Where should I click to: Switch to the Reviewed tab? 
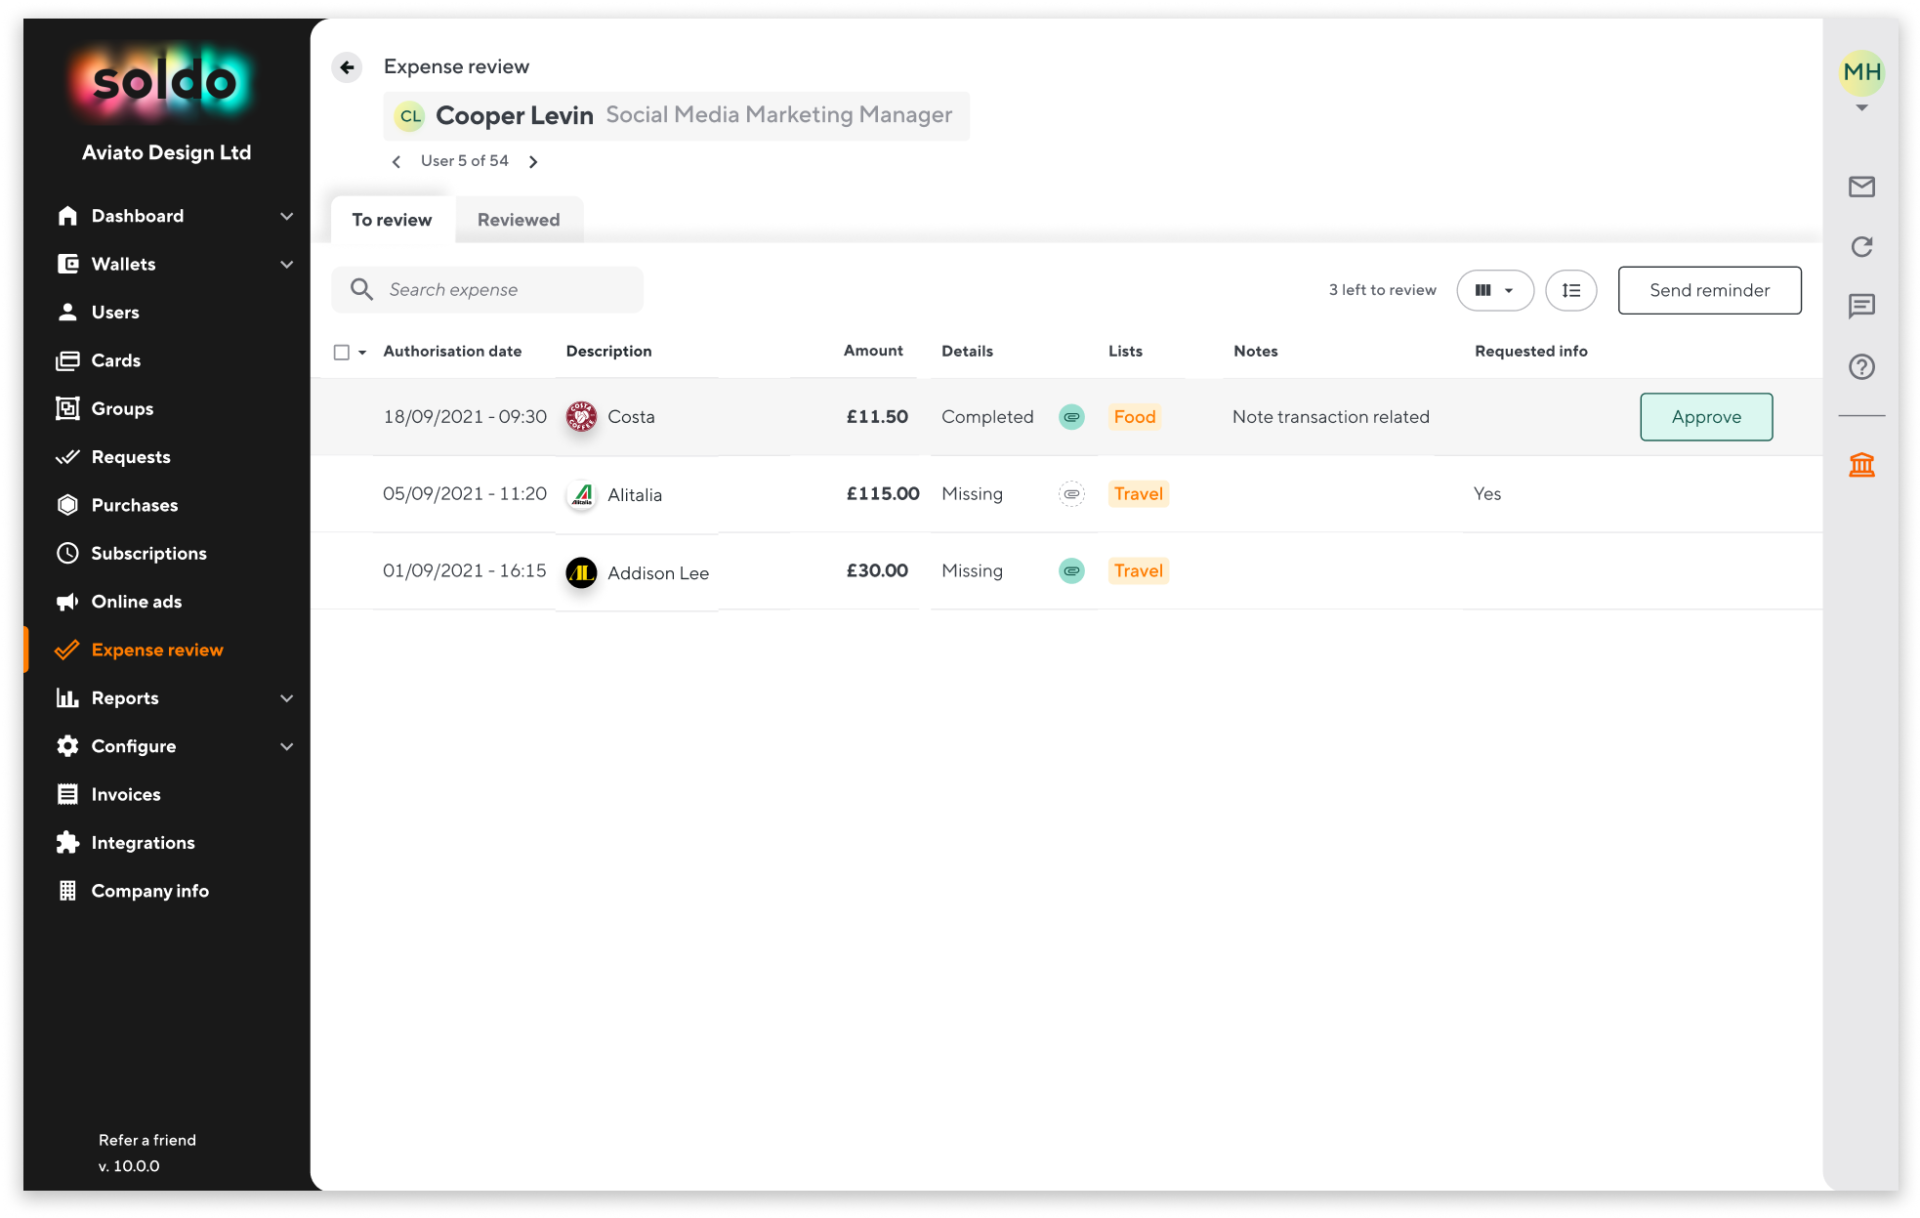point(518,219)
